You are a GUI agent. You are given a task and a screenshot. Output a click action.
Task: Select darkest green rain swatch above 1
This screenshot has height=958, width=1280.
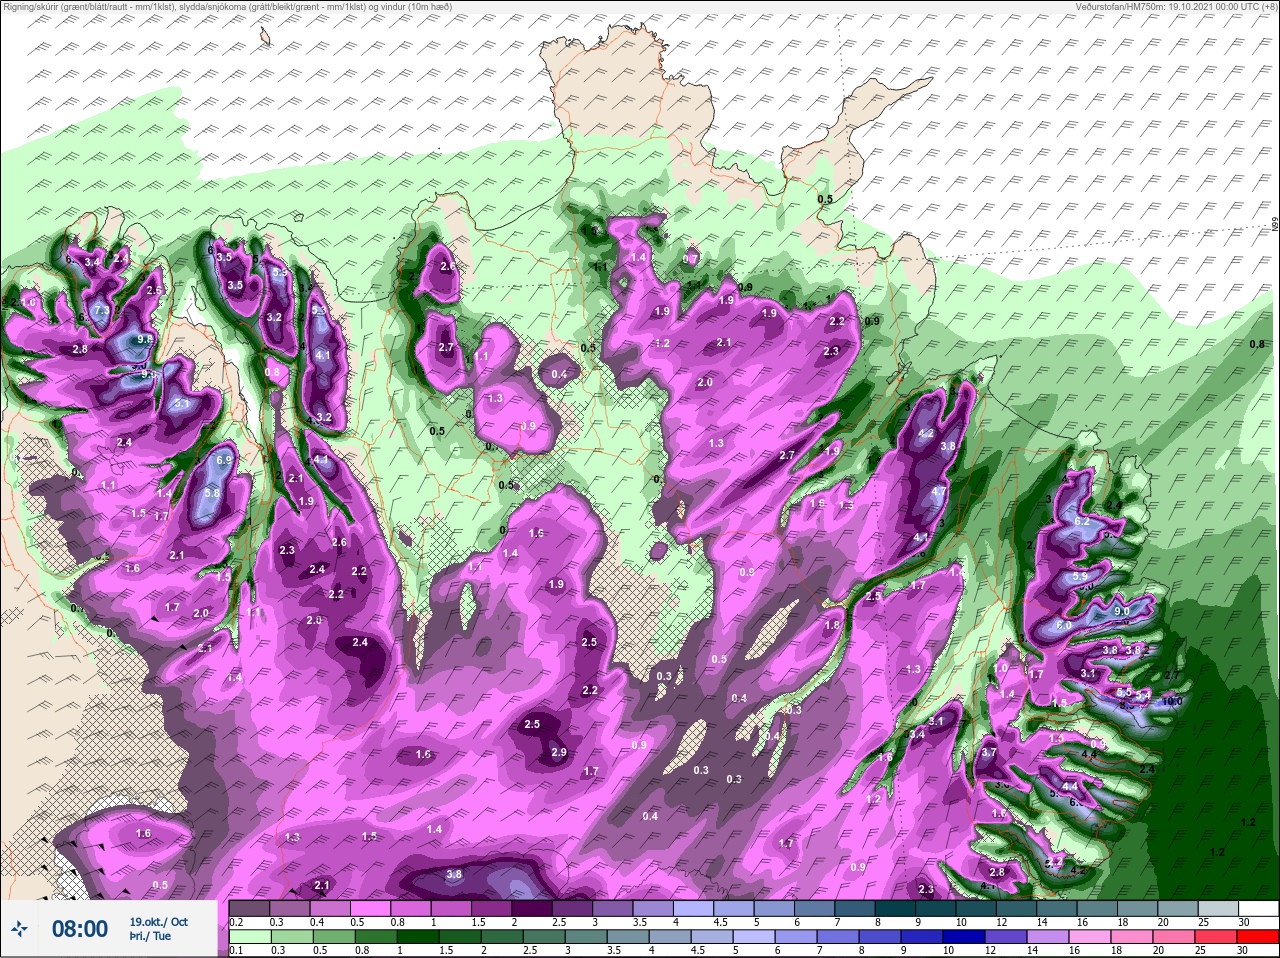click(418, 937)
